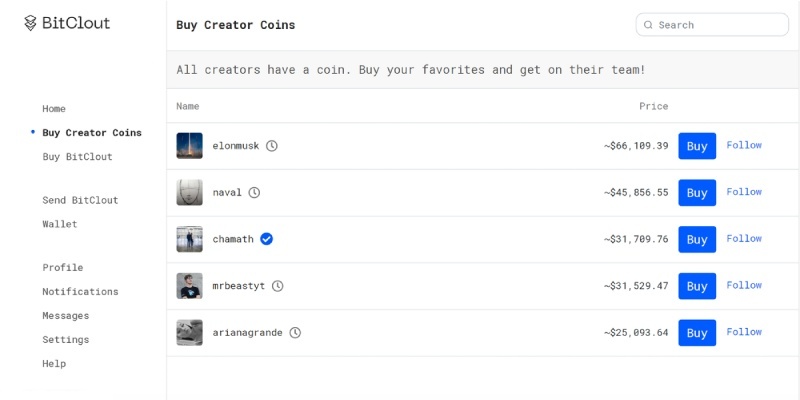This screenshot has height=400, width=800.
Task: Click chamath's blue verified checkmark badge
Action: (266, 239)
